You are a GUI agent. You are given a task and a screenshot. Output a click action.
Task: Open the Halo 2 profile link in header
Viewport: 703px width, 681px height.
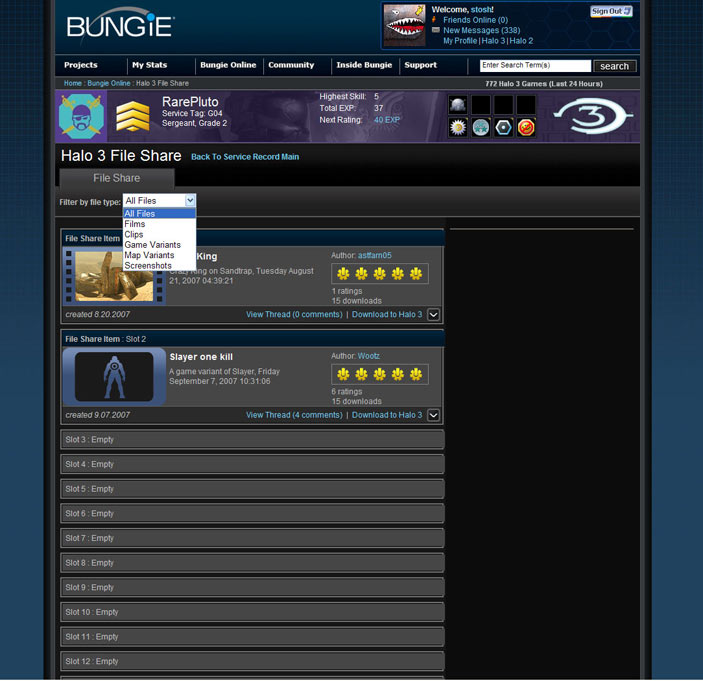point(521,41)
